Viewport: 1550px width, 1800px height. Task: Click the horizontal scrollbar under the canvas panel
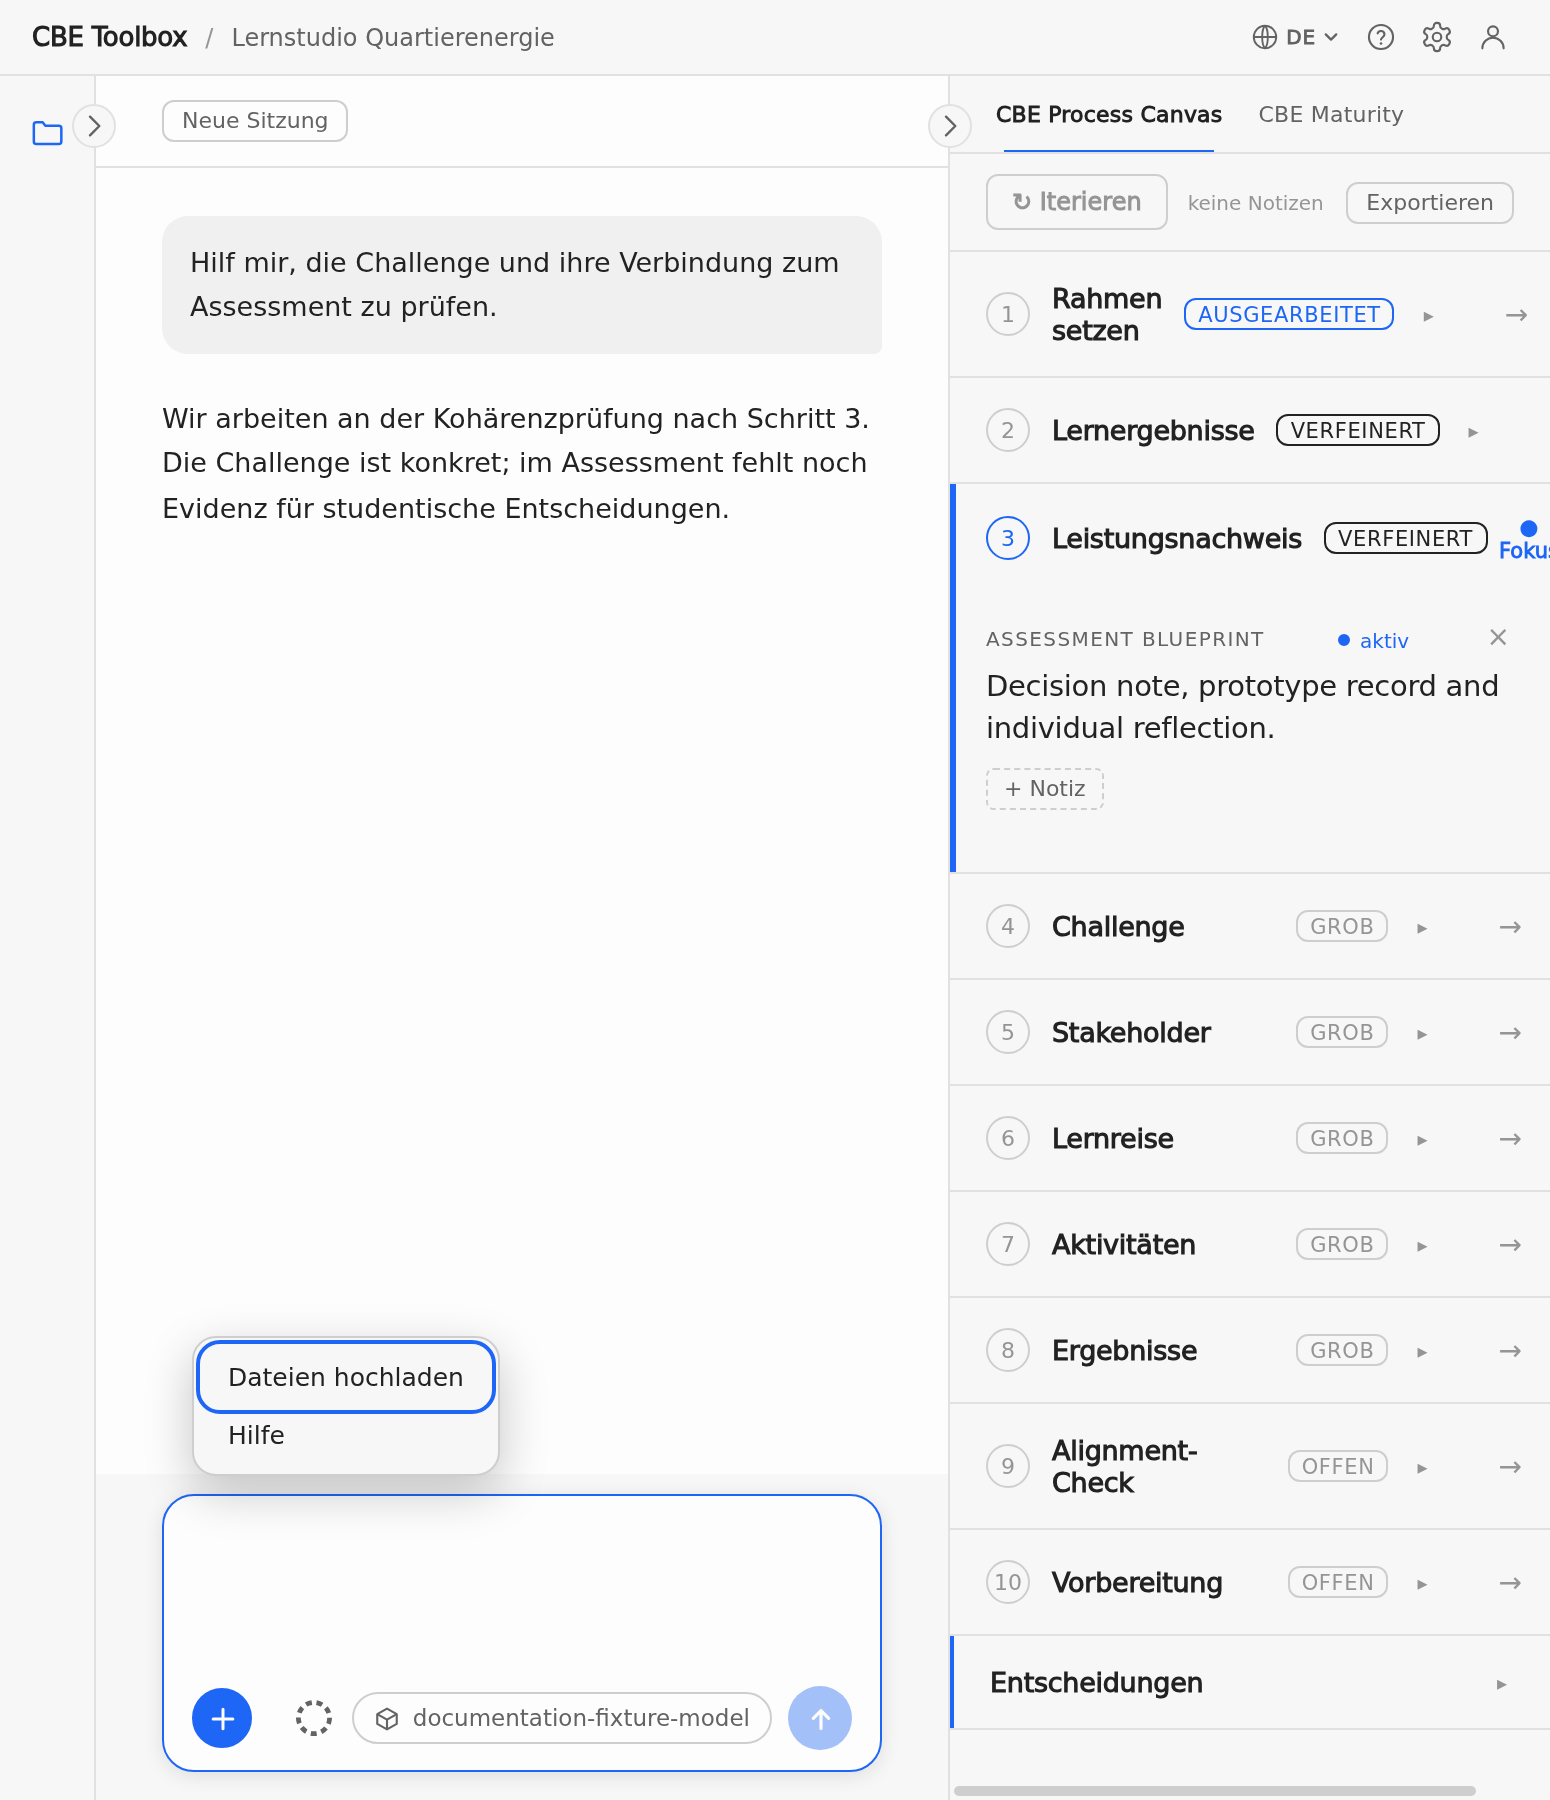coord(1215,1791)
